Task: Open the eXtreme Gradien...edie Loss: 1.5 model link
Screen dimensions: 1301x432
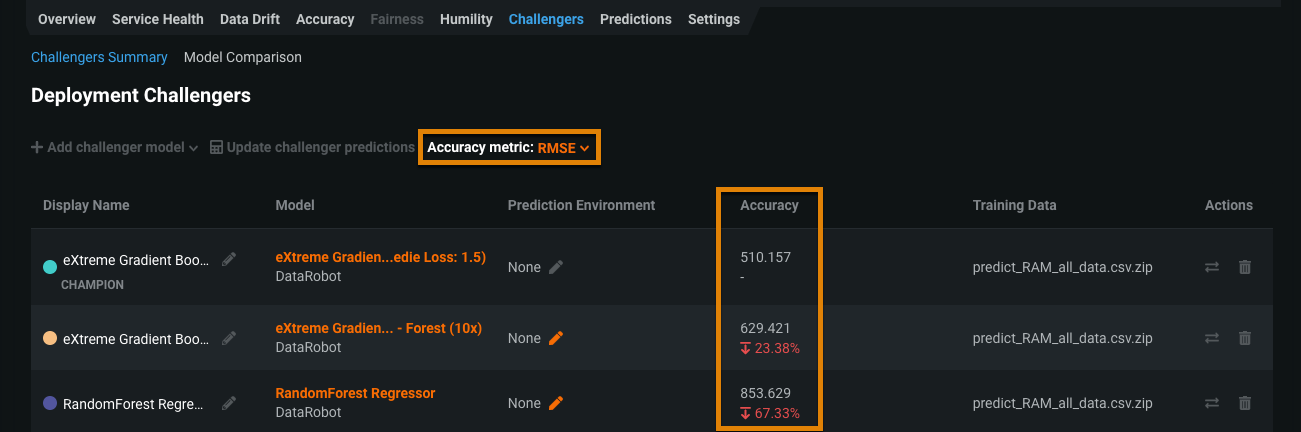Action: tap(380, 257)
